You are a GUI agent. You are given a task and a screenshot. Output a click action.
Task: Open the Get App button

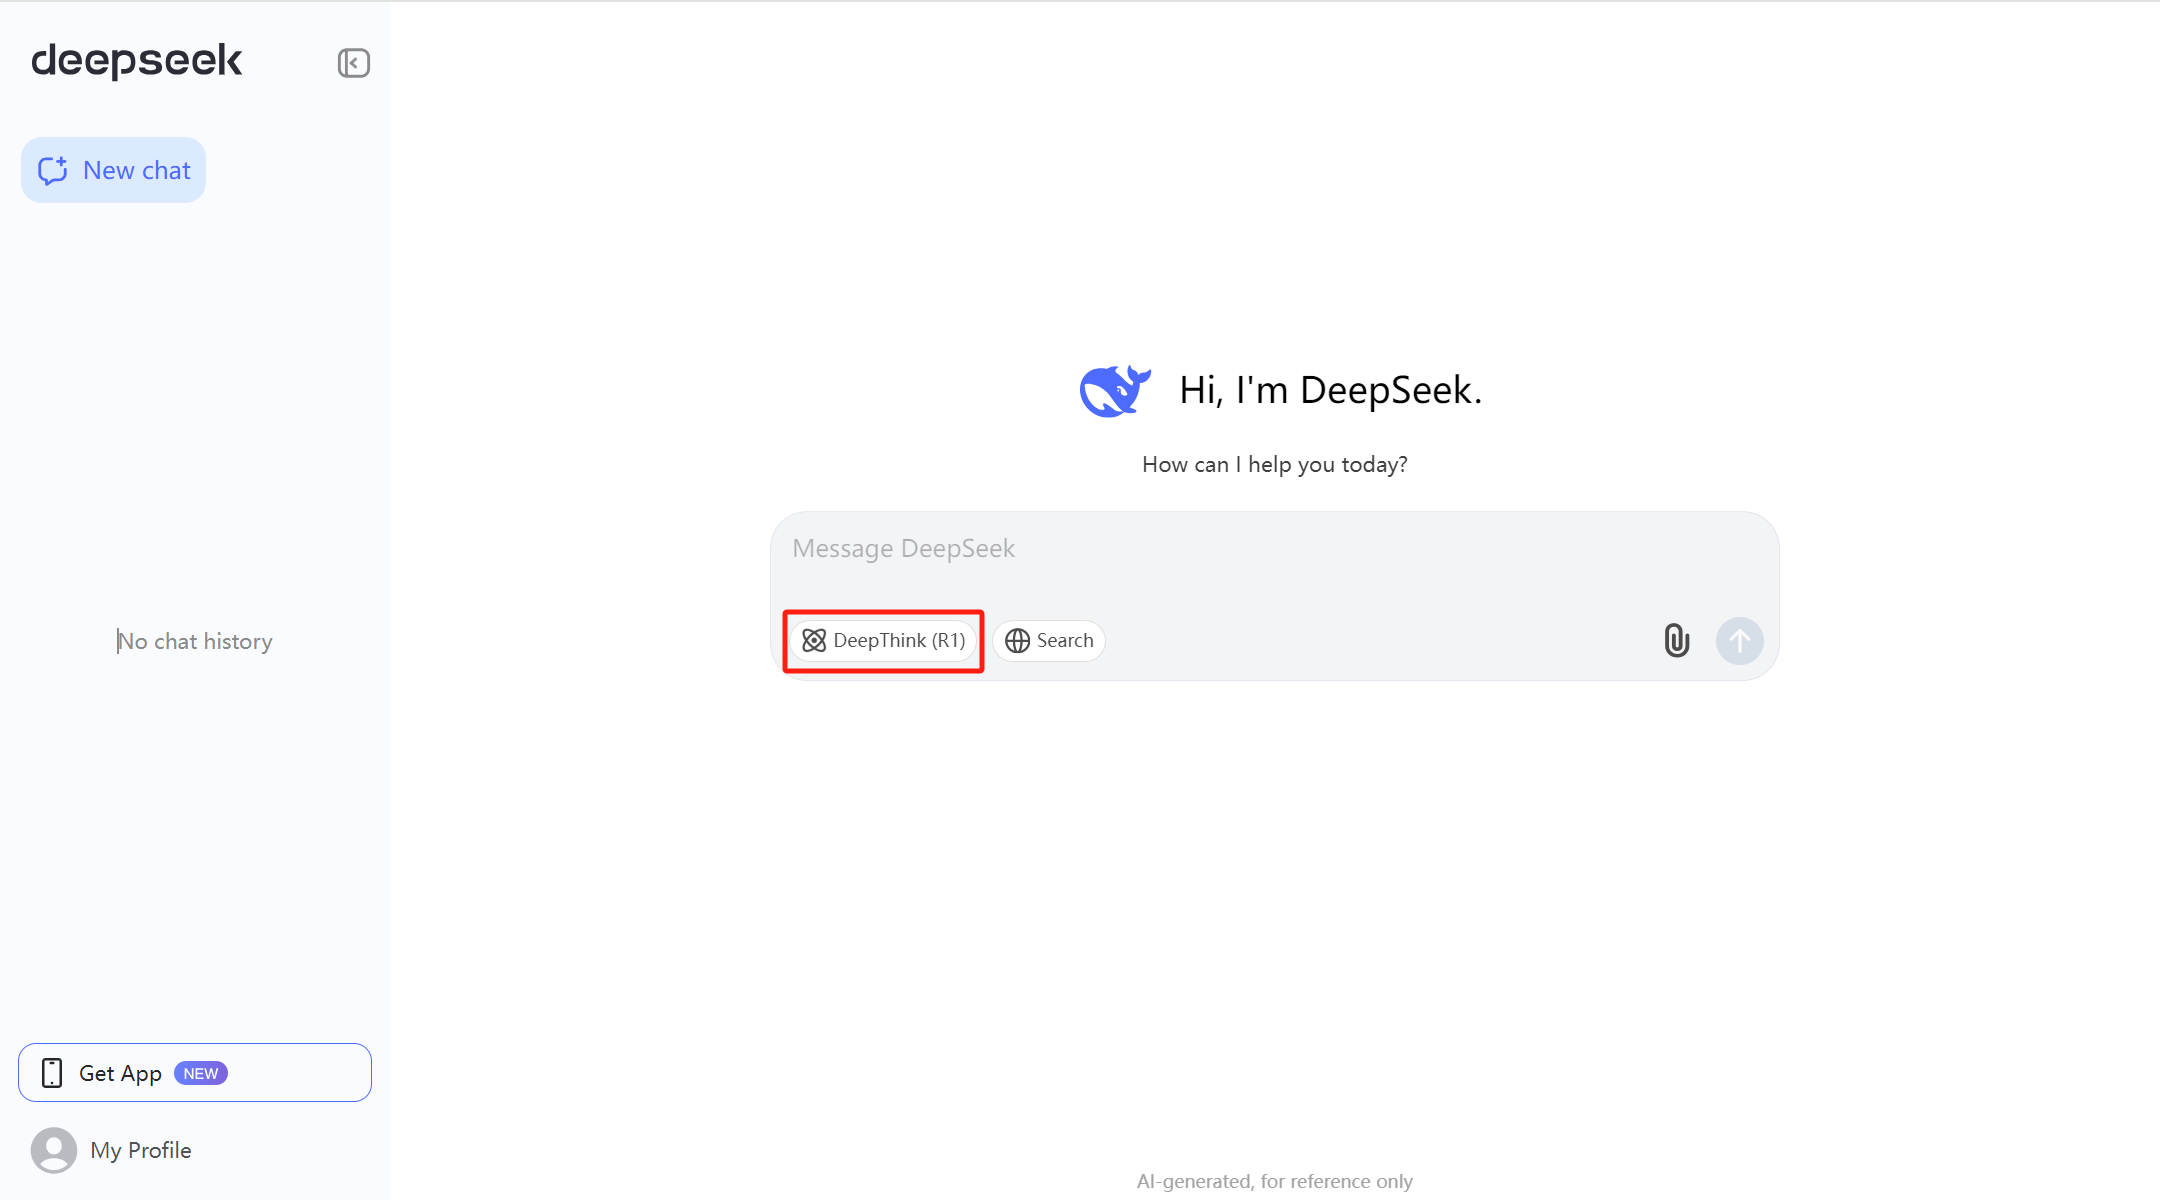tap(195, 1073)
